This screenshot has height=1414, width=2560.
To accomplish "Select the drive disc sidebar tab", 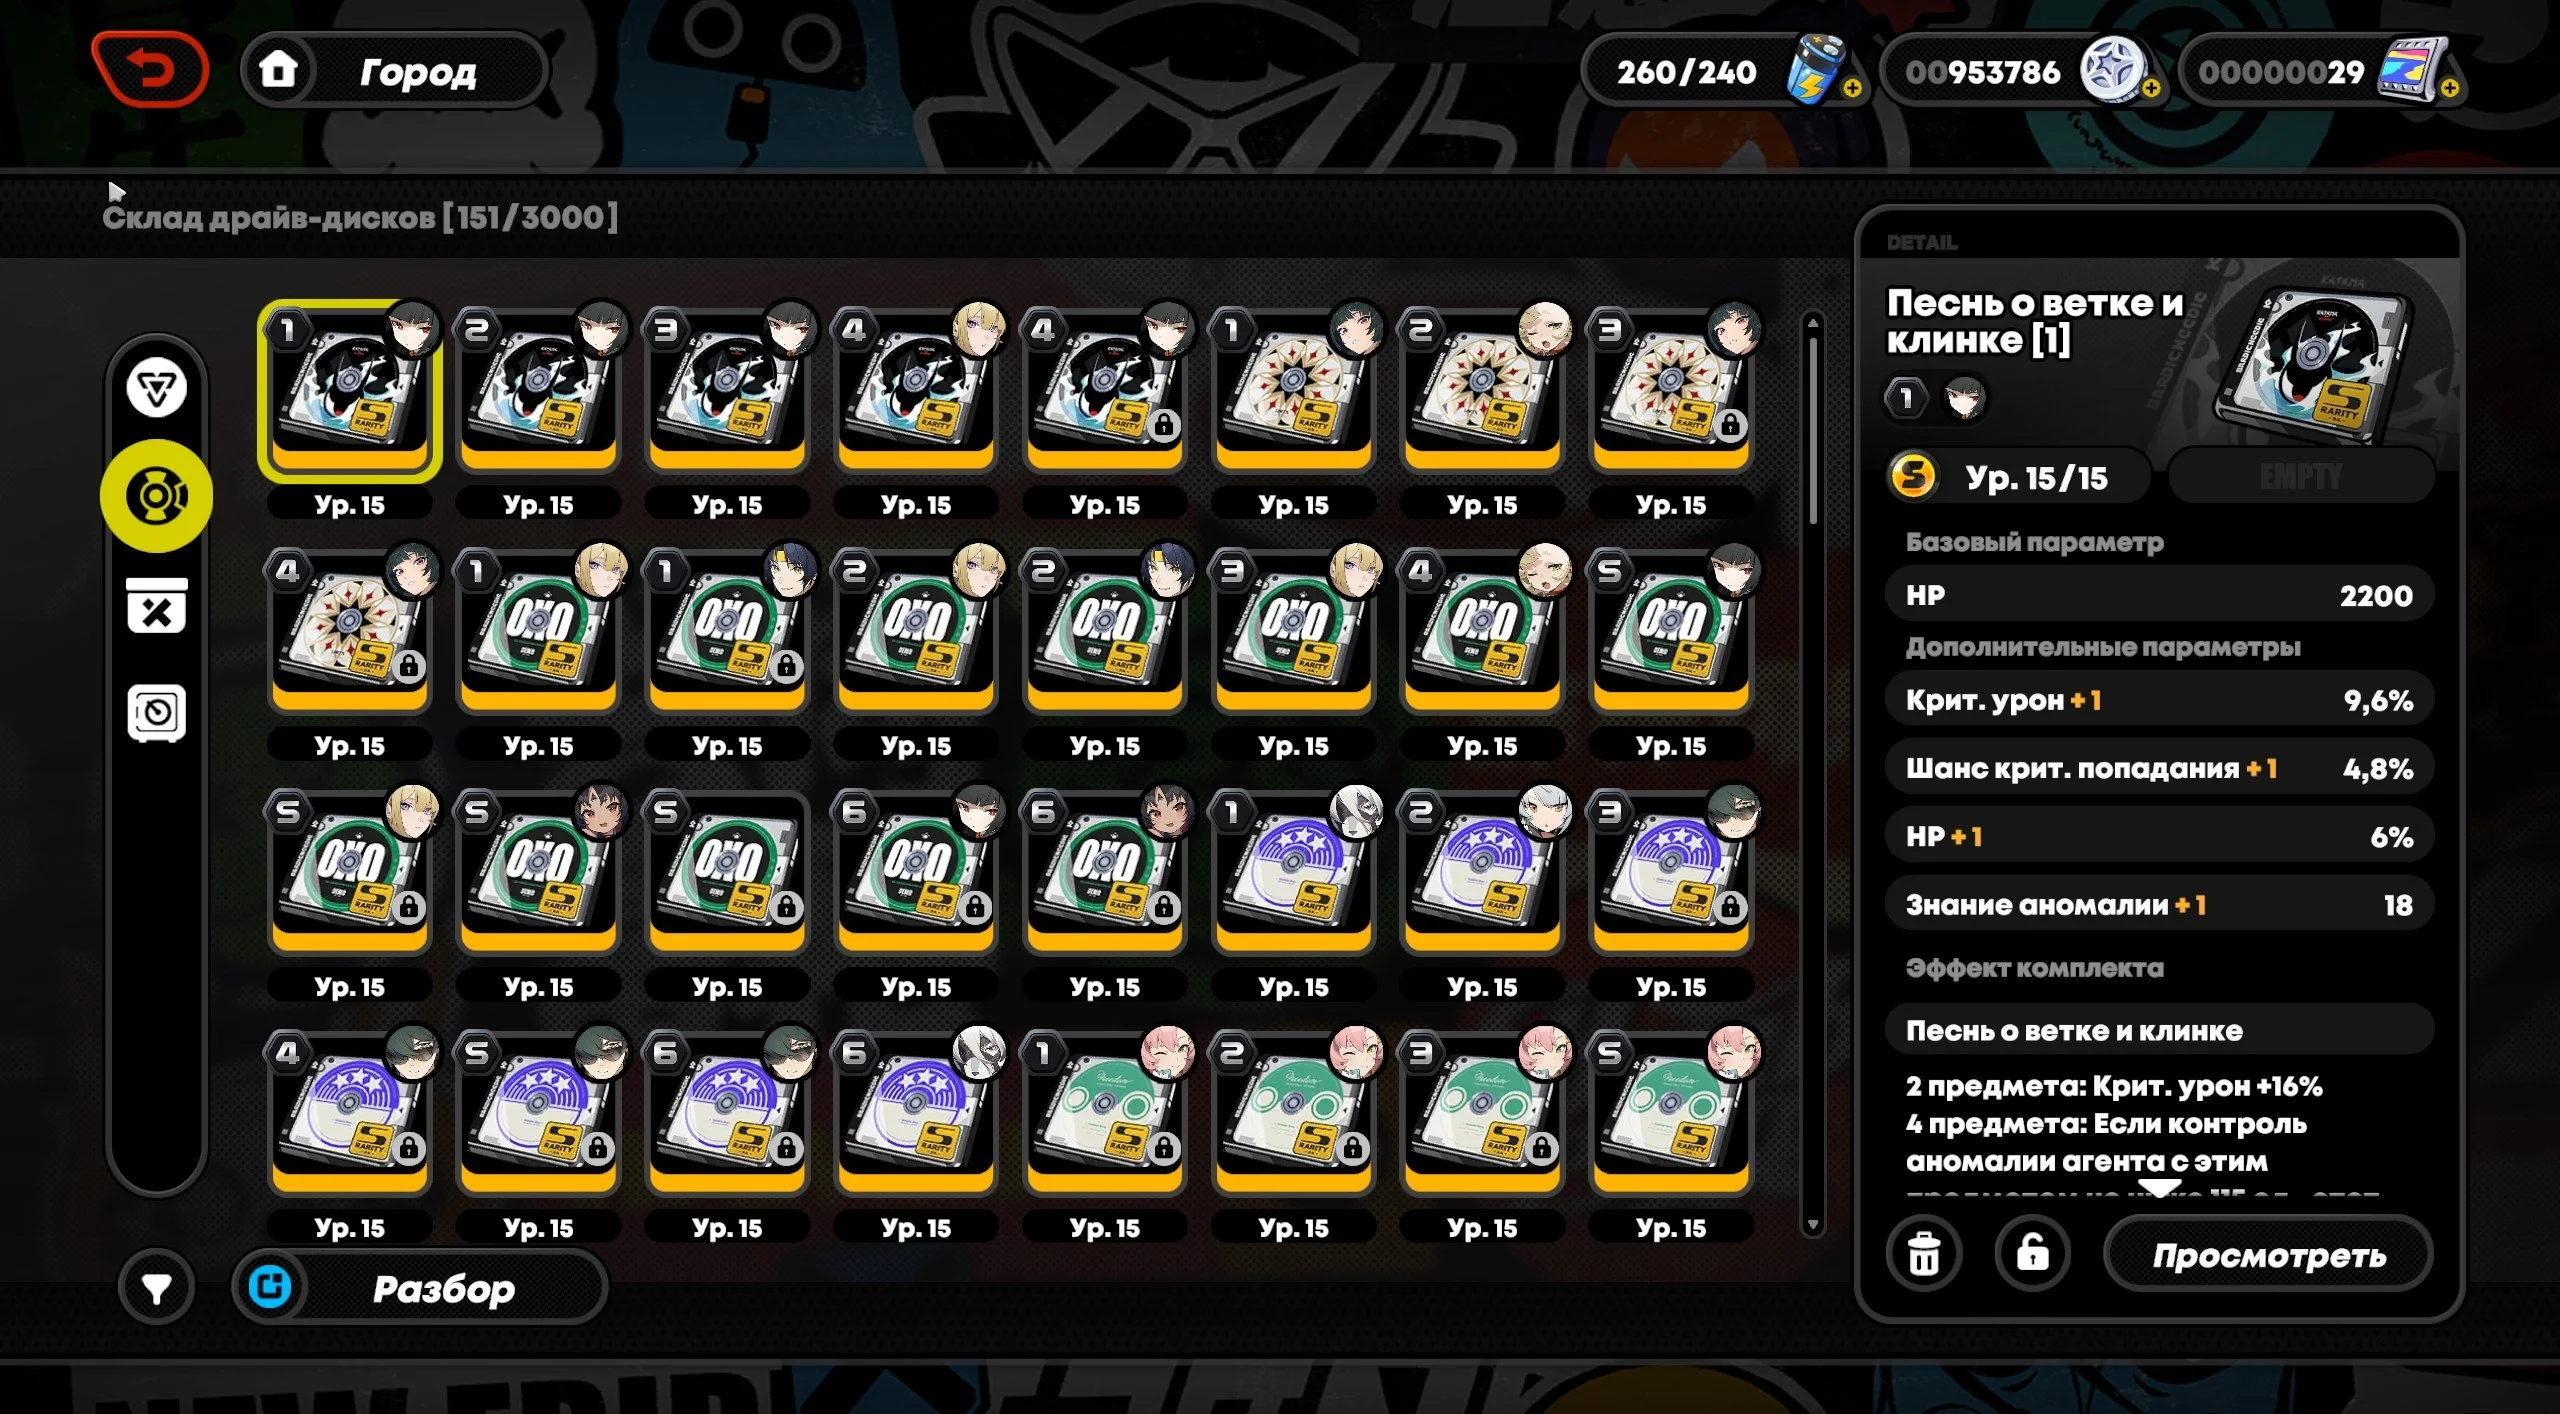I will (156, 496).
